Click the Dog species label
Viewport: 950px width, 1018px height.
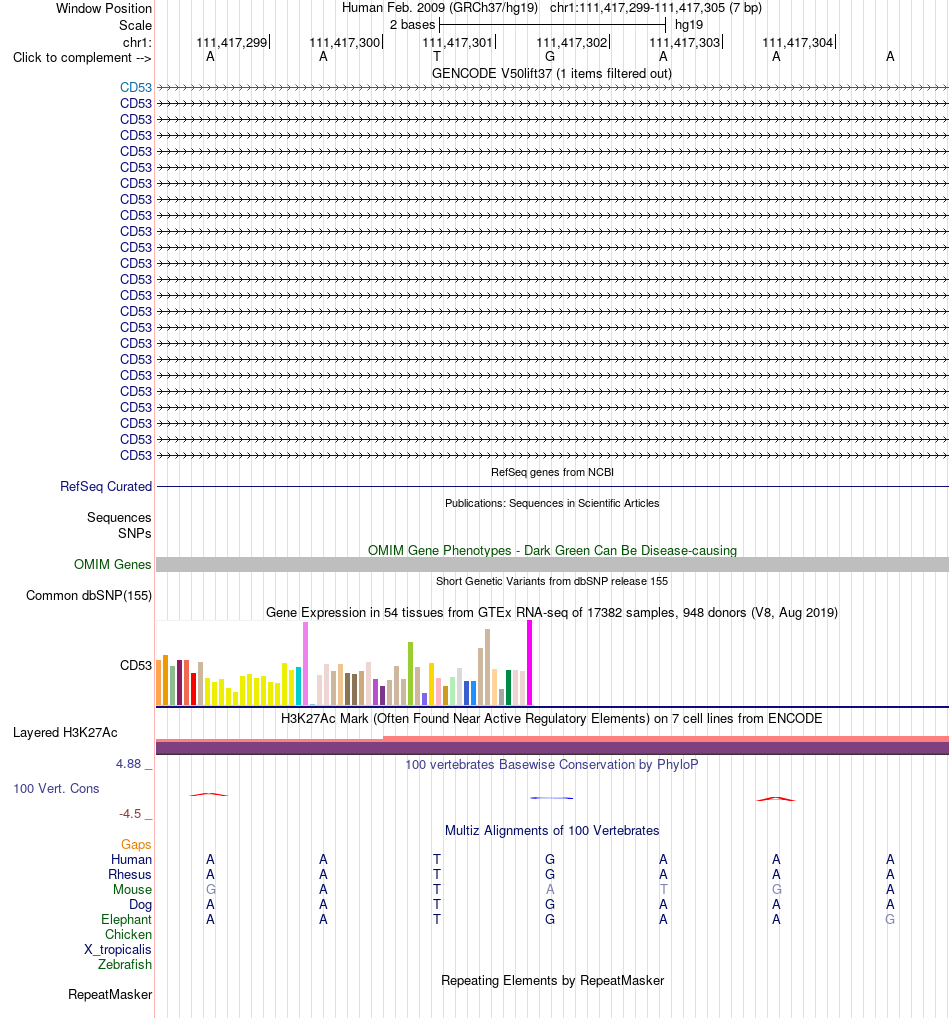tap(140, 904)
